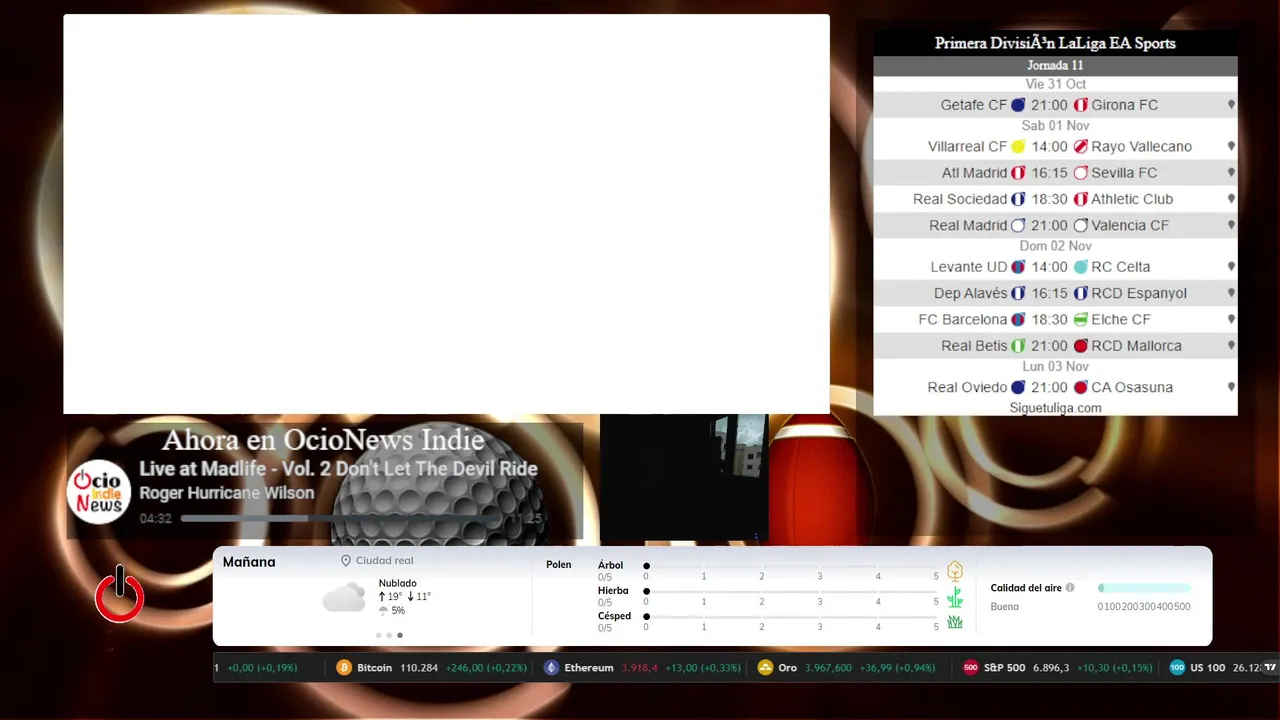Click the Dom 02 Nov date row

[1055, 246]
